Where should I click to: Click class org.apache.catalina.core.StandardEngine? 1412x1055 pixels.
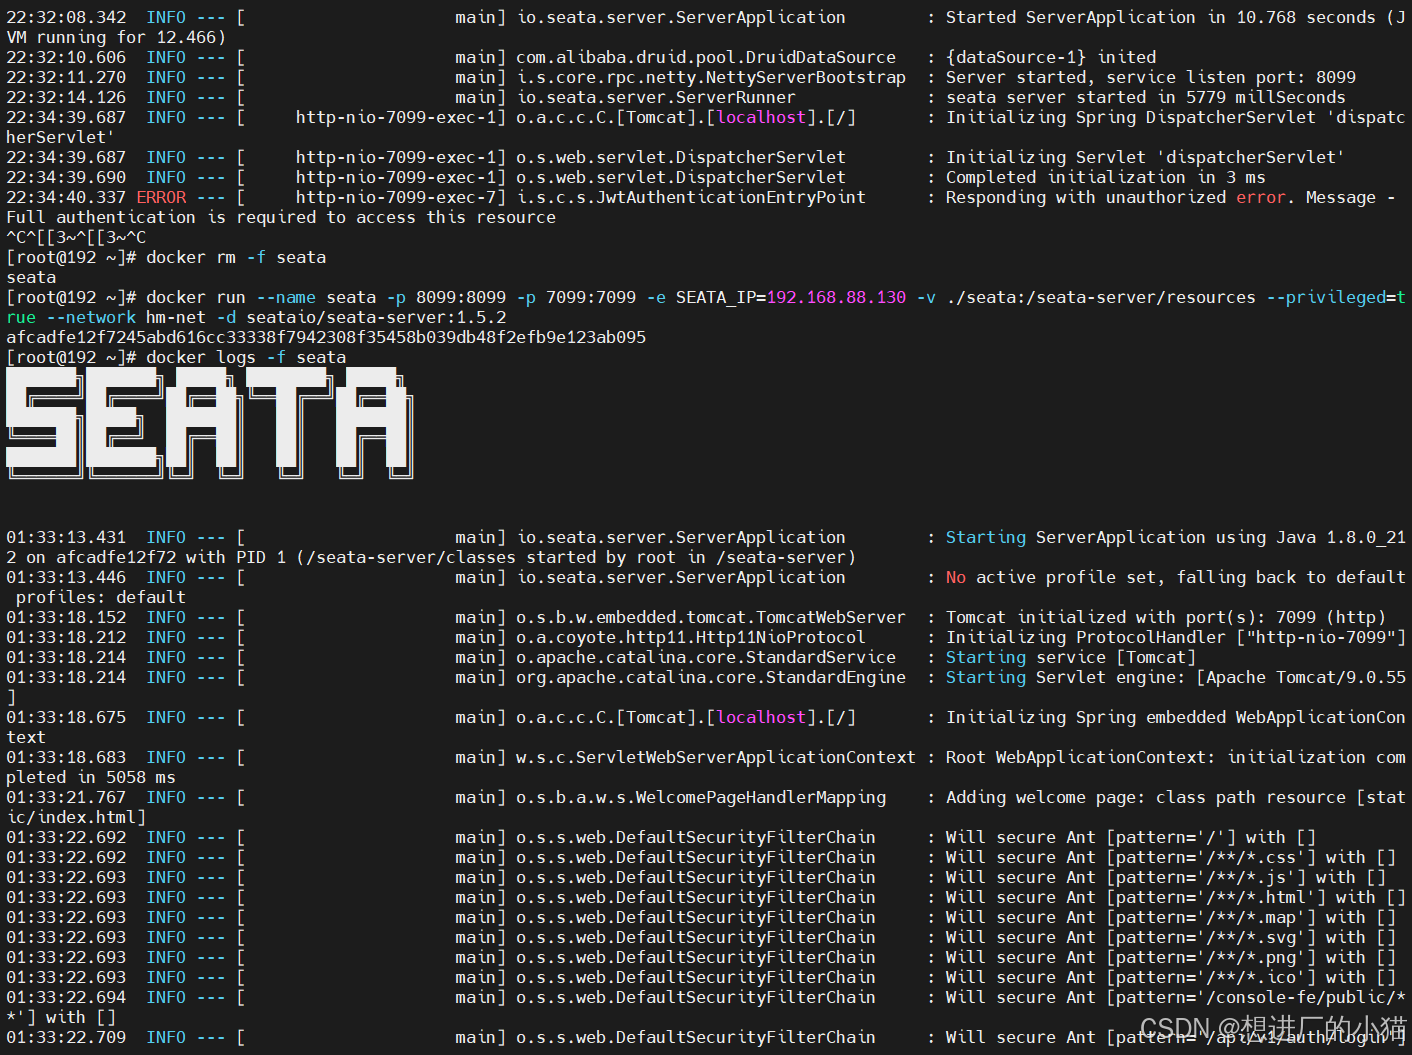tap(711, 677)
